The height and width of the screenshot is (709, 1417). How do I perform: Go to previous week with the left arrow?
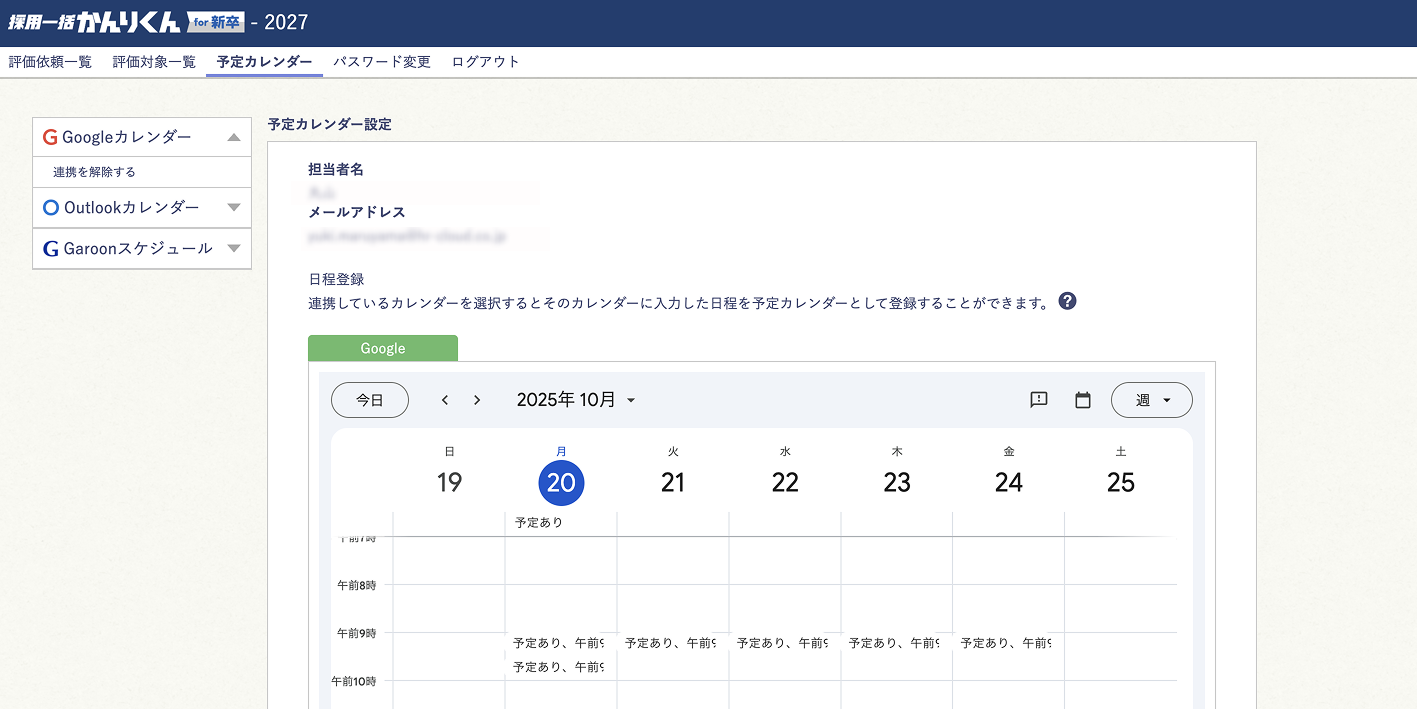click(444, 399)
